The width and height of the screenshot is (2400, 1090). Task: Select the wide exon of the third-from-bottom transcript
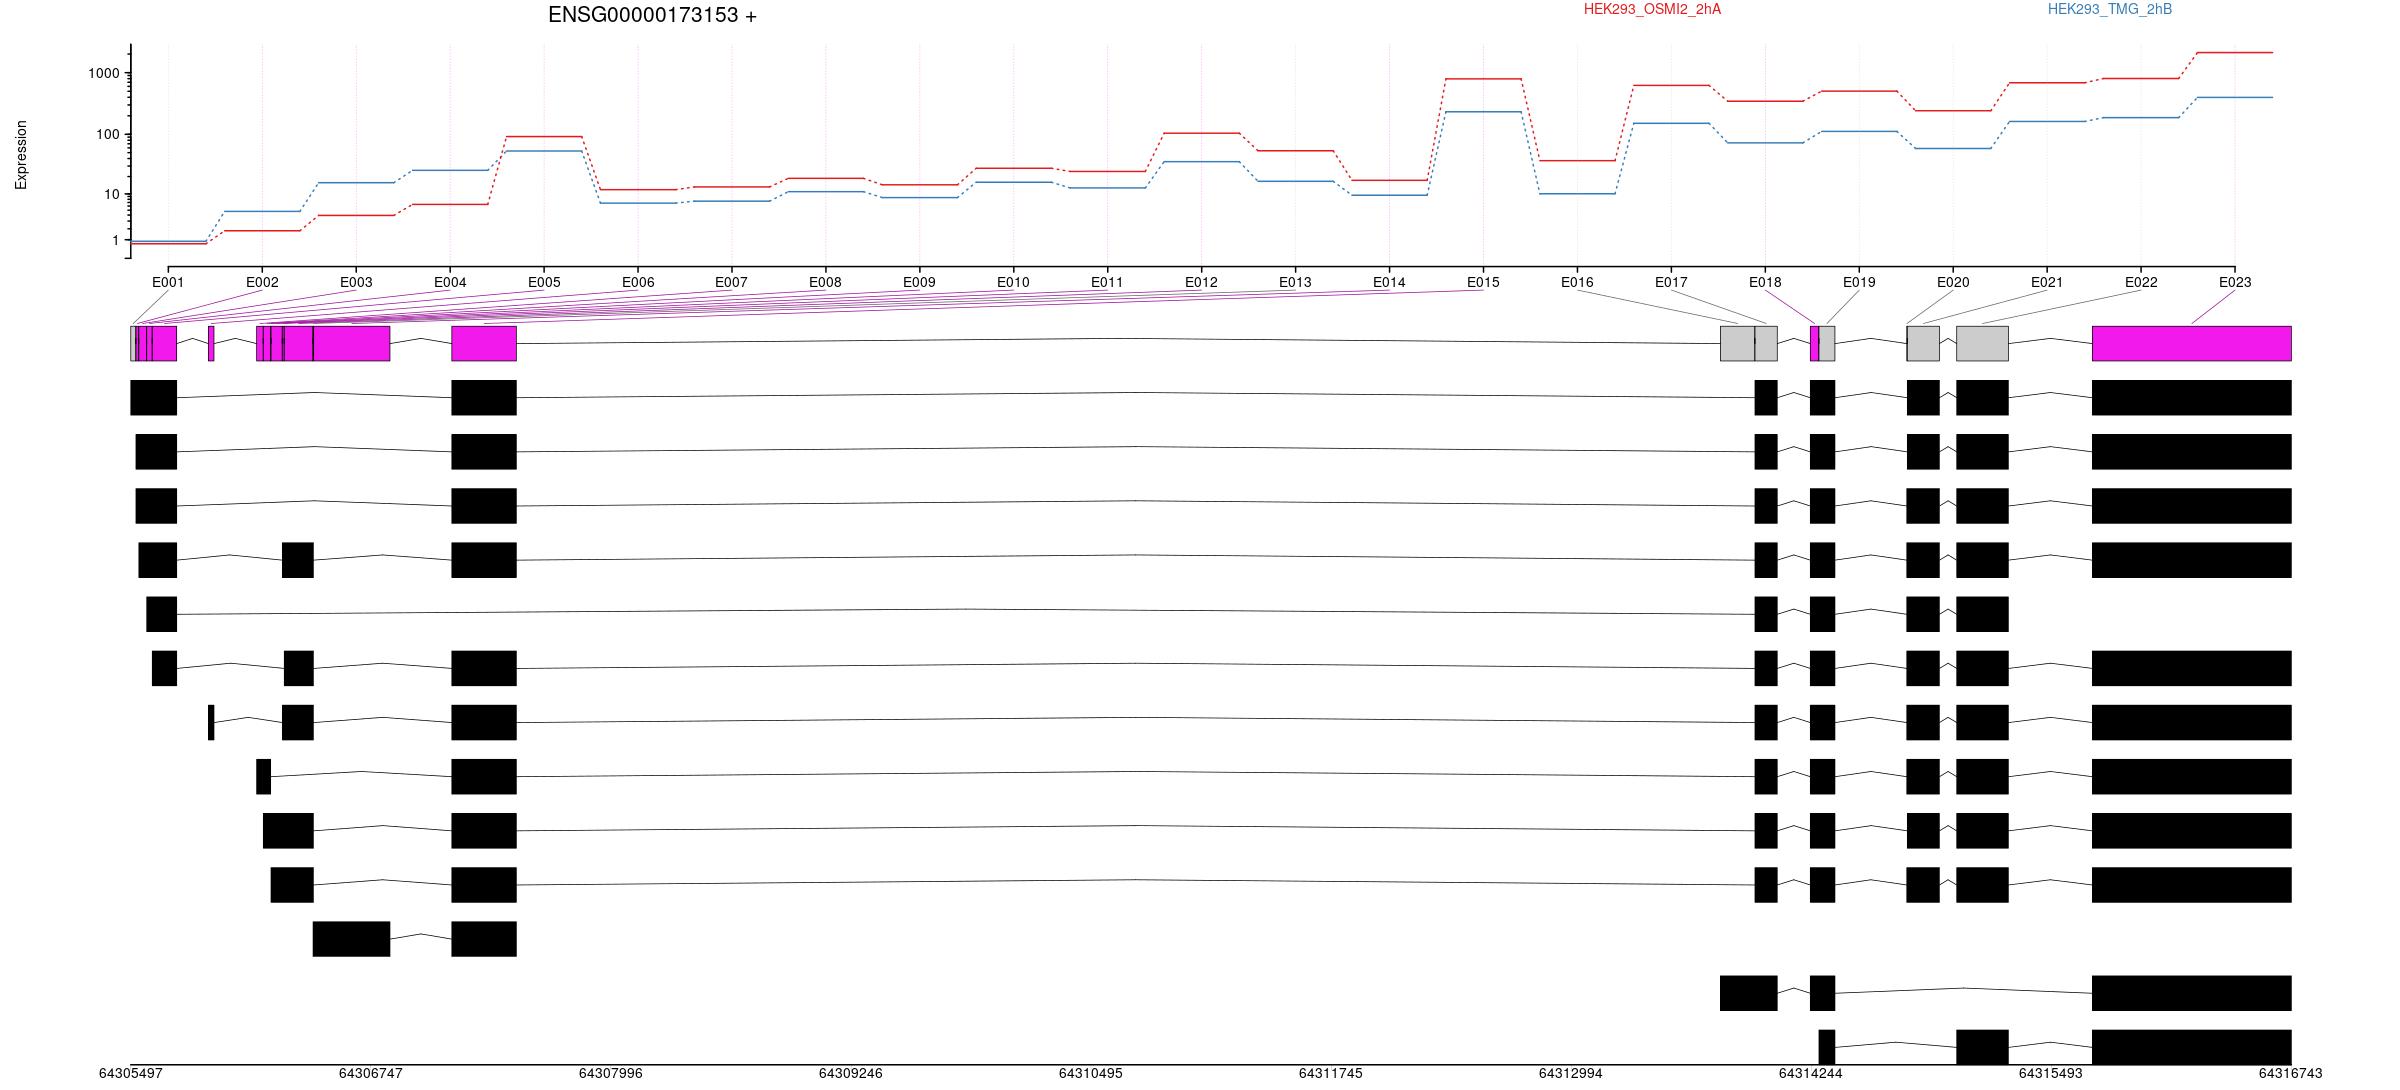351,939
